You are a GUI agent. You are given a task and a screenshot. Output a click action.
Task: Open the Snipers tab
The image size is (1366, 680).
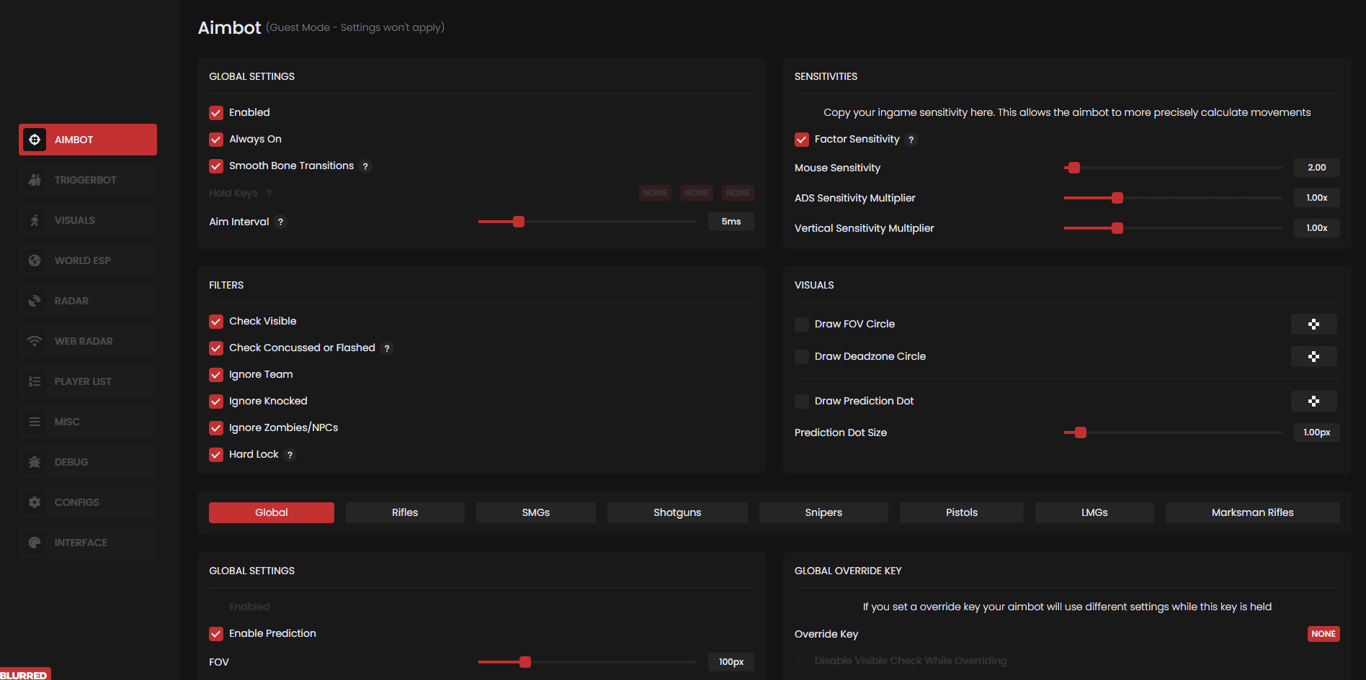tap(824, 512)
